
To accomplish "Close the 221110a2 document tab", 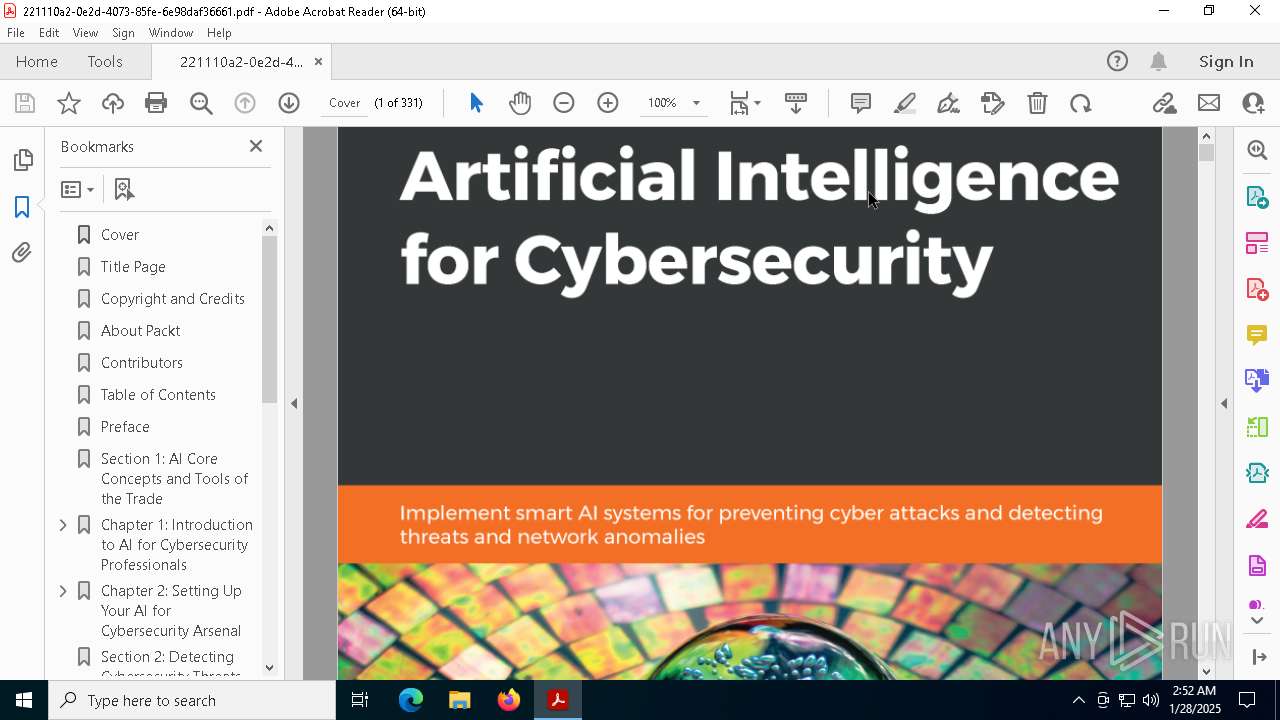I will [x=318, y=61].
